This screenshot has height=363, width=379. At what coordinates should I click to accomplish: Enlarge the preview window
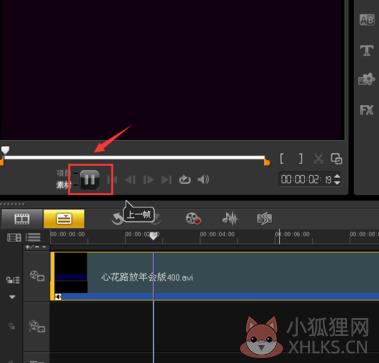point(336,159)
